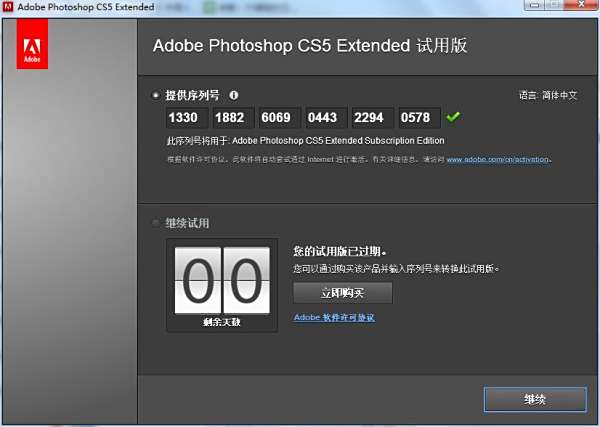Click serial field containing 0443
600x427 pixels.
326,117
